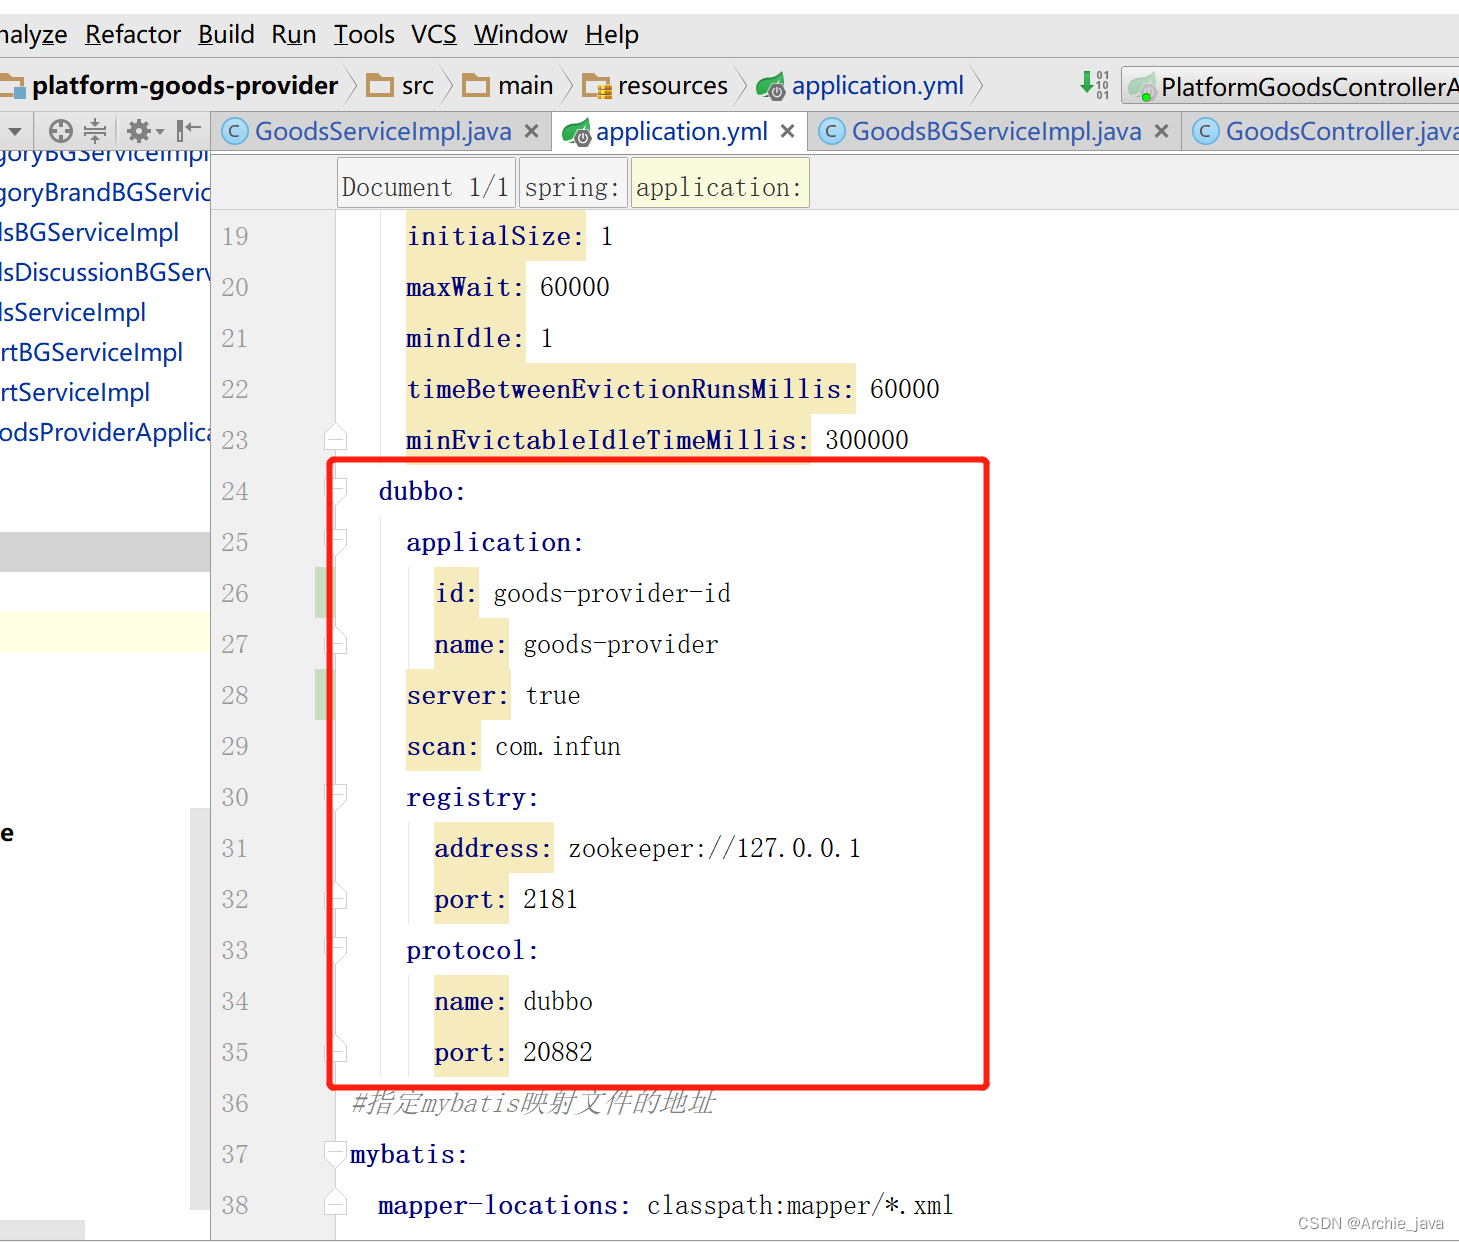Open the Refactor menu
Viewport: 1459px width, 1242px height.
pos(133,35)
